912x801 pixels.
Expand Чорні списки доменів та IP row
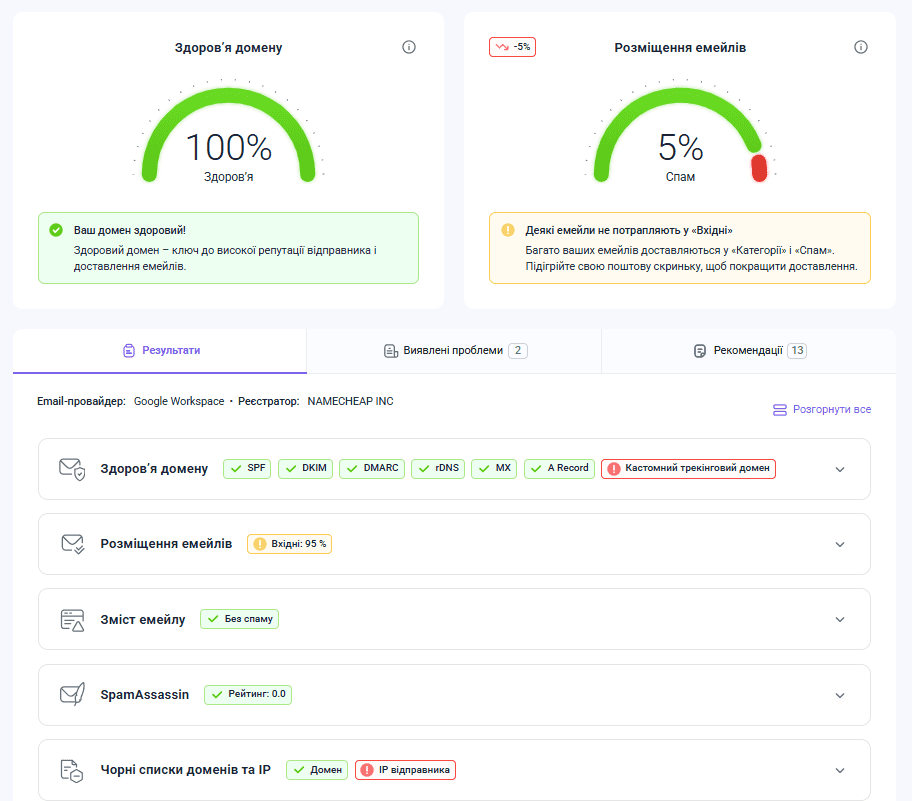click(x=840, y=770)
